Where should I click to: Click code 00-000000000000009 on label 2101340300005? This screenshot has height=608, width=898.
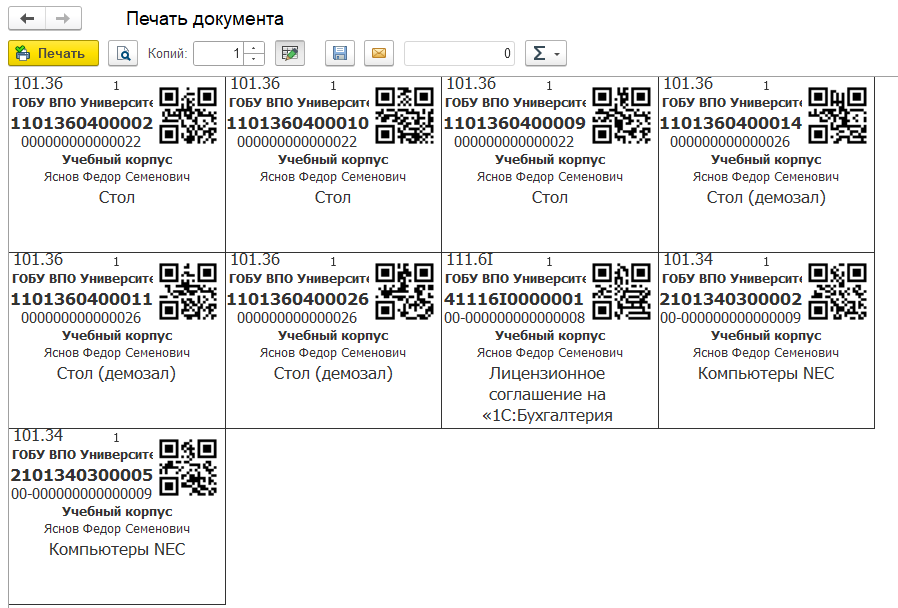point(81,493)
